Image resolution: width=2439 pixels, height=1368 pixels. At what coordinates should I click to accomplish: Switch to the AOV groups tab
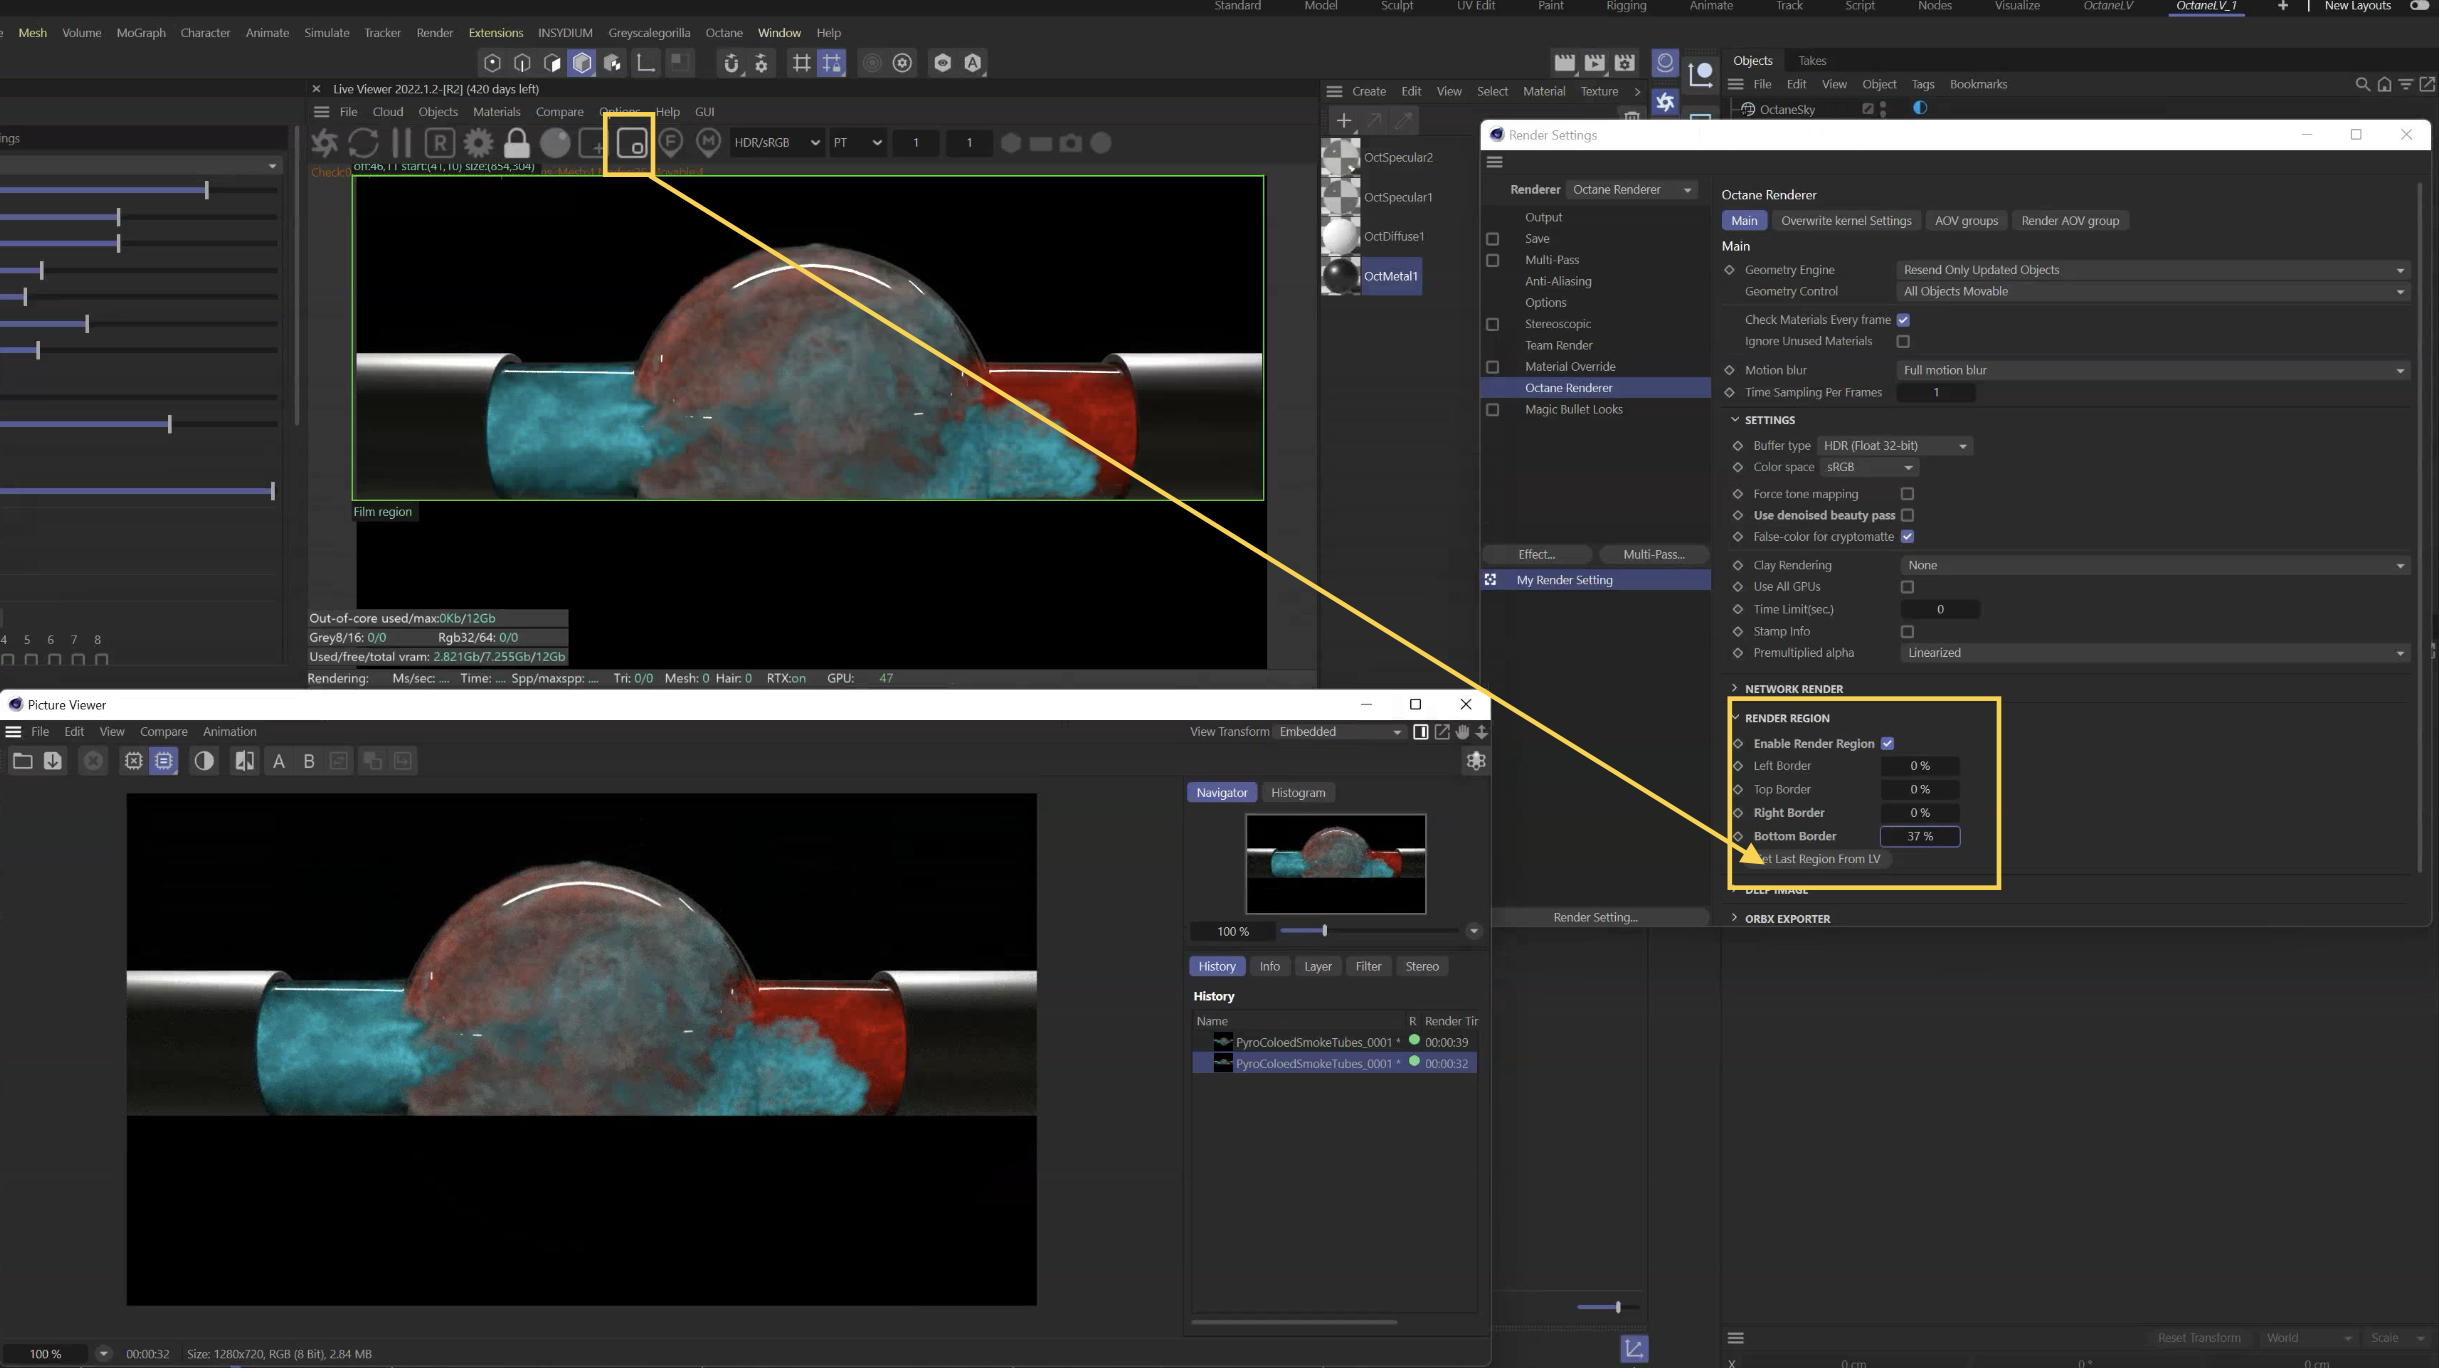click(1965, 221)
